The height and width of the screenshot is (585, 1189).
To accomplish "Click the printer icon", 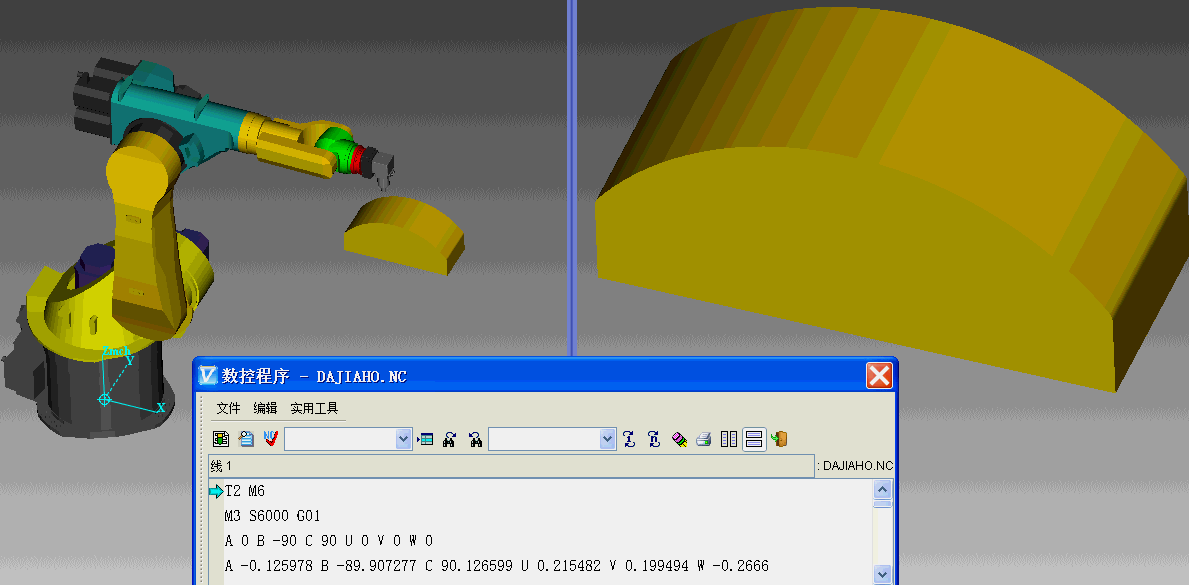I will click(704, 439).
